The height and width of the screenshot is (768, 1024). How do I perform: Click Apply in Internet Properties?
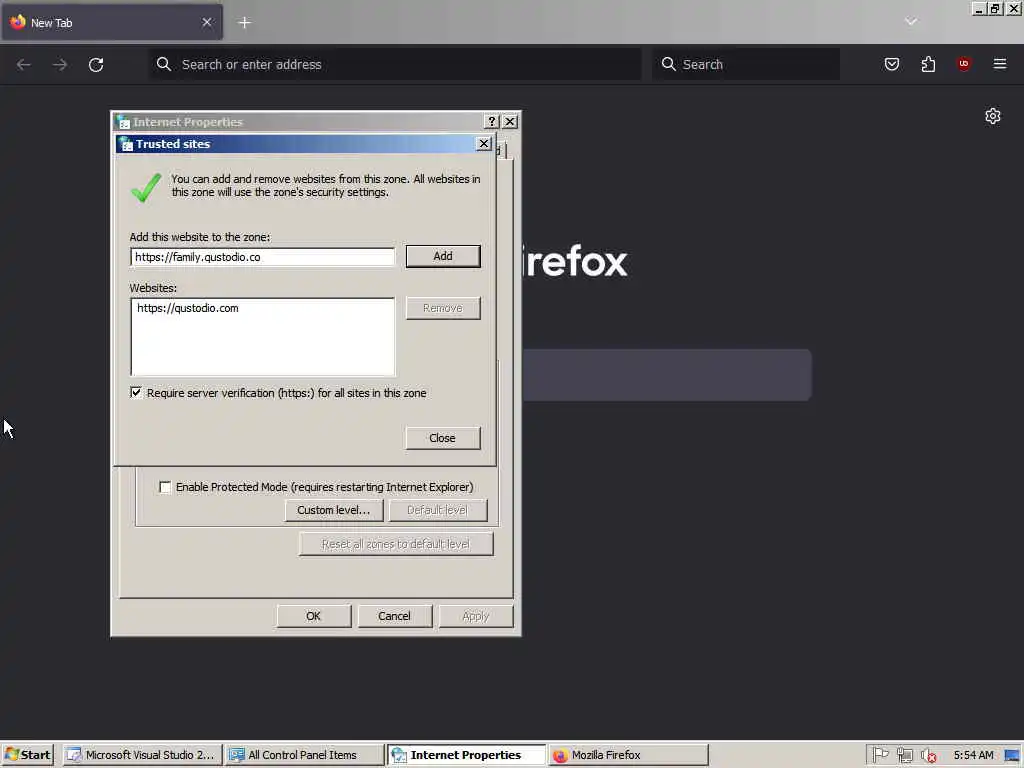tap(475, 616)
